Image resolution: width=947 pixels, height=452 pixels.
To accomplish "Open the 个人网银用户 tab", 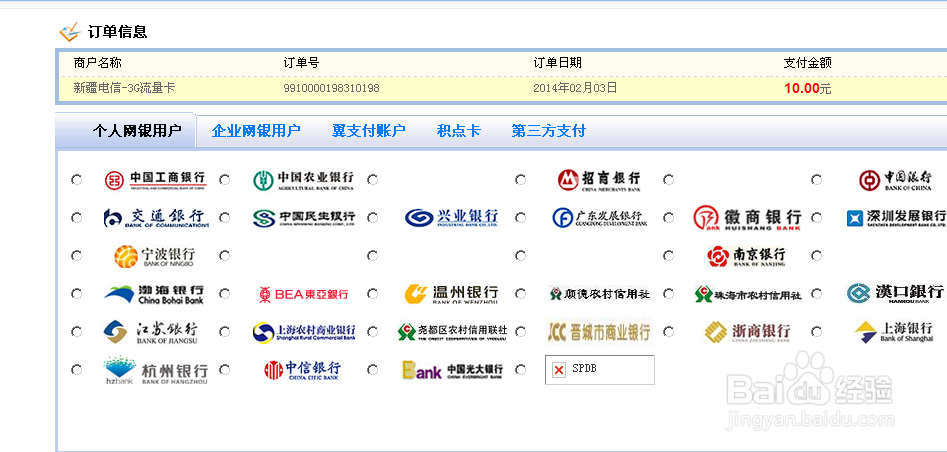I will pos(137,131).
